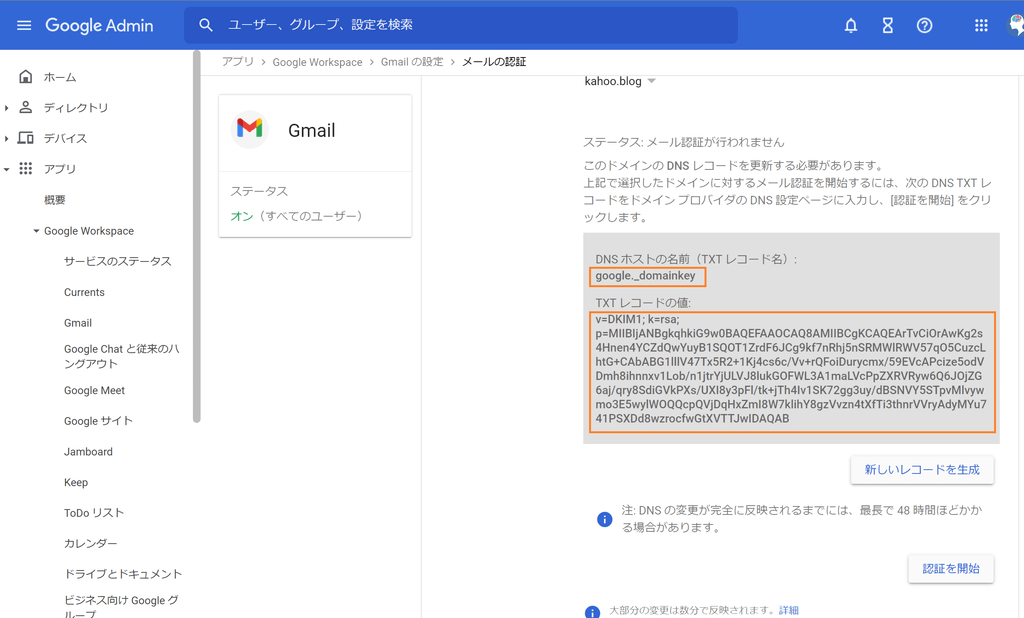Click google._domainkey host name text
This screenshot has width=1024, height=618.
click(x=645, y=276)
